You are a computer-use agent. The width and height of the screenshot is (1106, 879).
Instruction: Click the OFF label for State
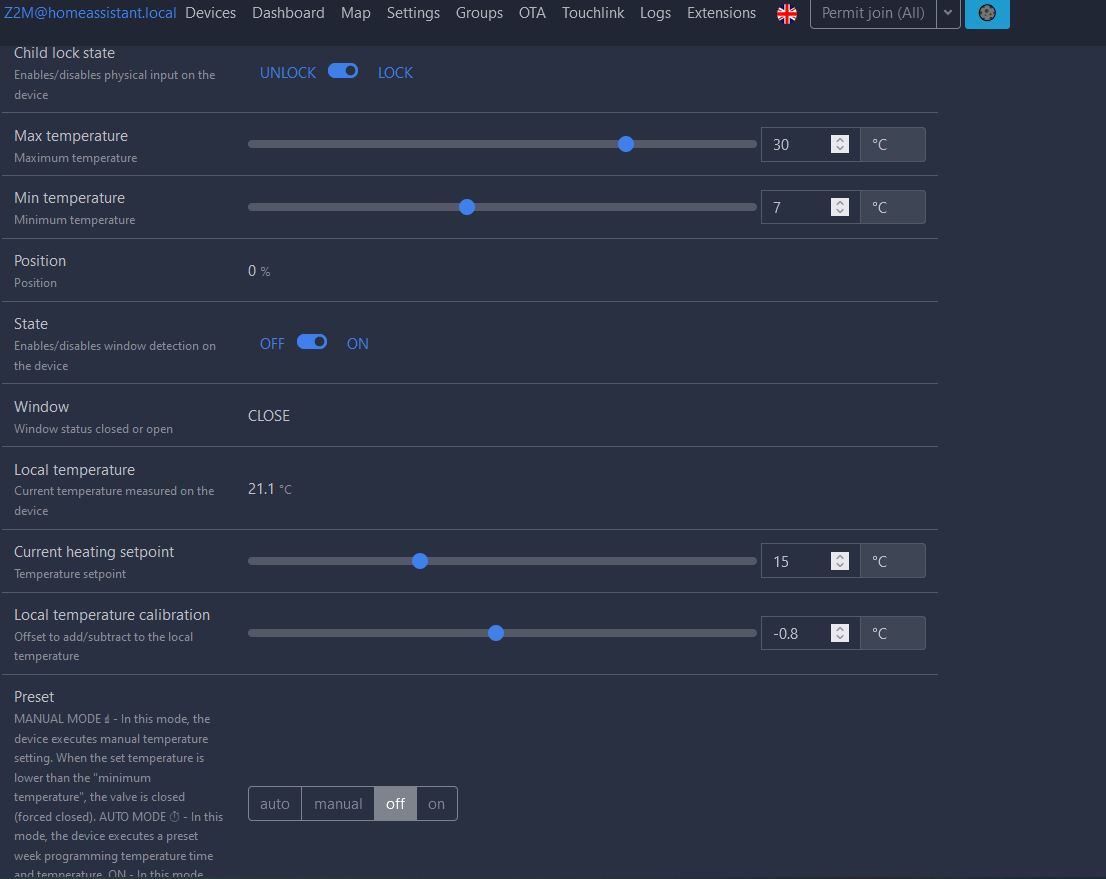(x=272, y=344)
